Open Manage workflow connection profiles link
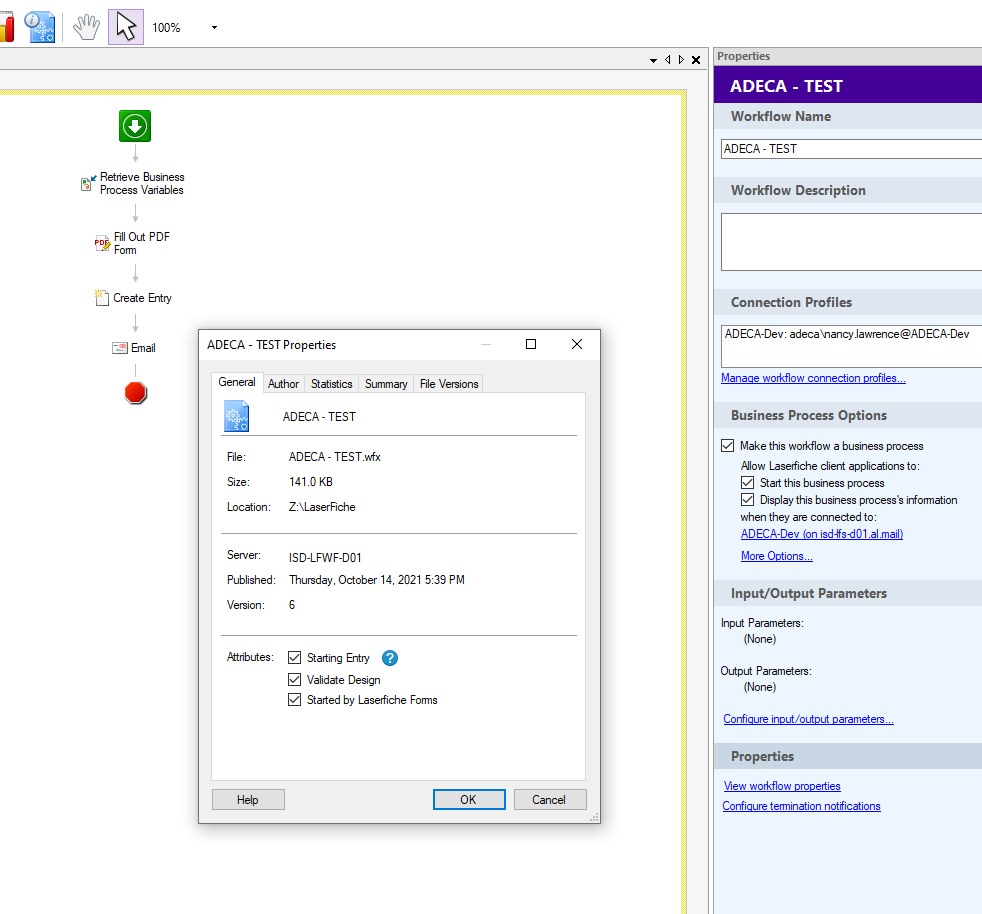The height and width of the screenshot is (914, 982). [x=813, y=378]
